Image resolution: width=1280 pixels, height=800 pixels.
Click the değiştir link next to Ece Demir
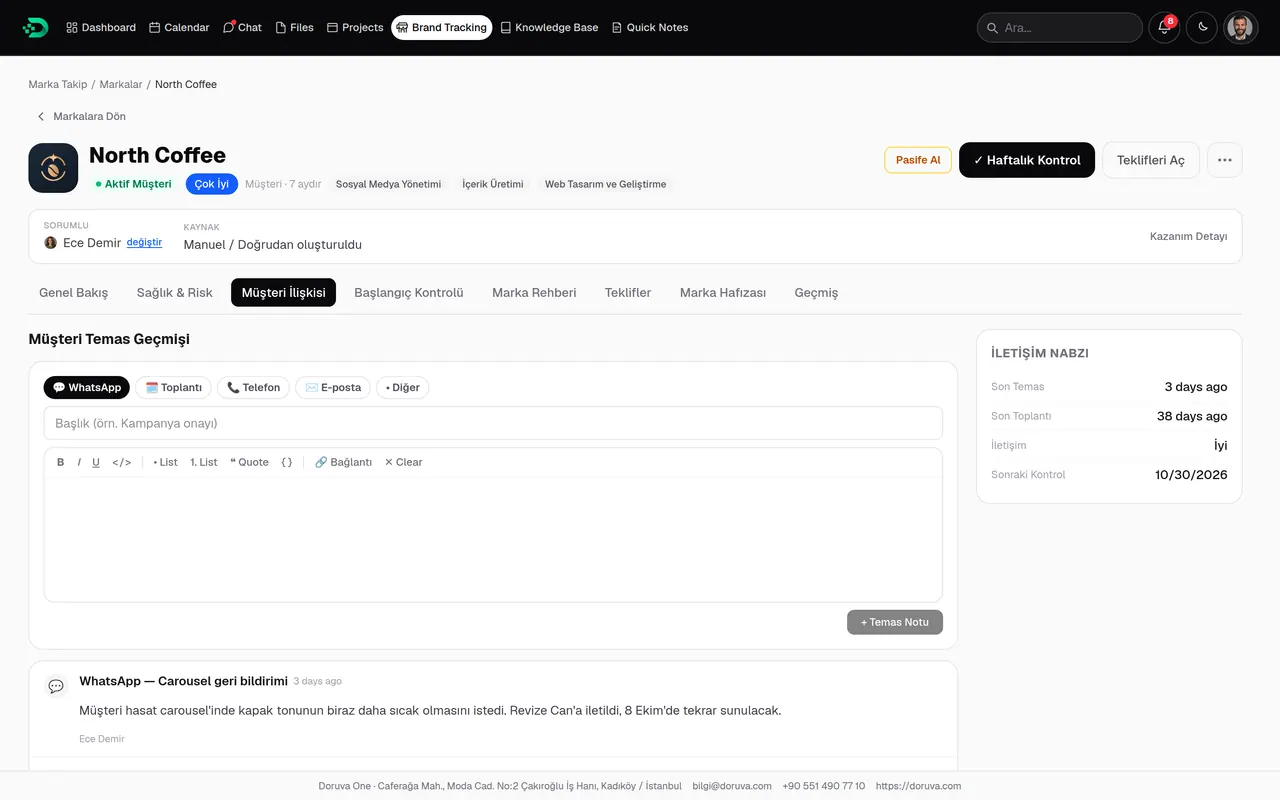tap(144, 243)
